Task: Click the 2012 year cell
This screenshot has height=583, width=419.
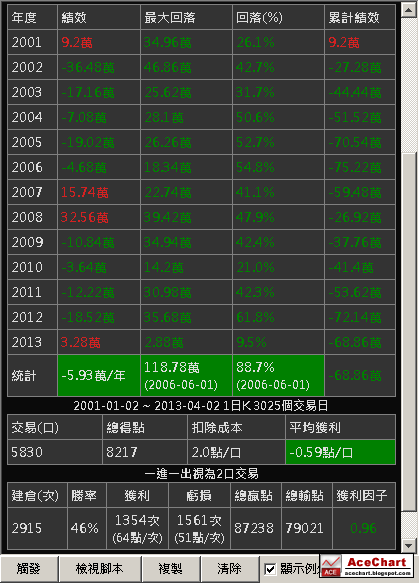Action: pos(32,317)
